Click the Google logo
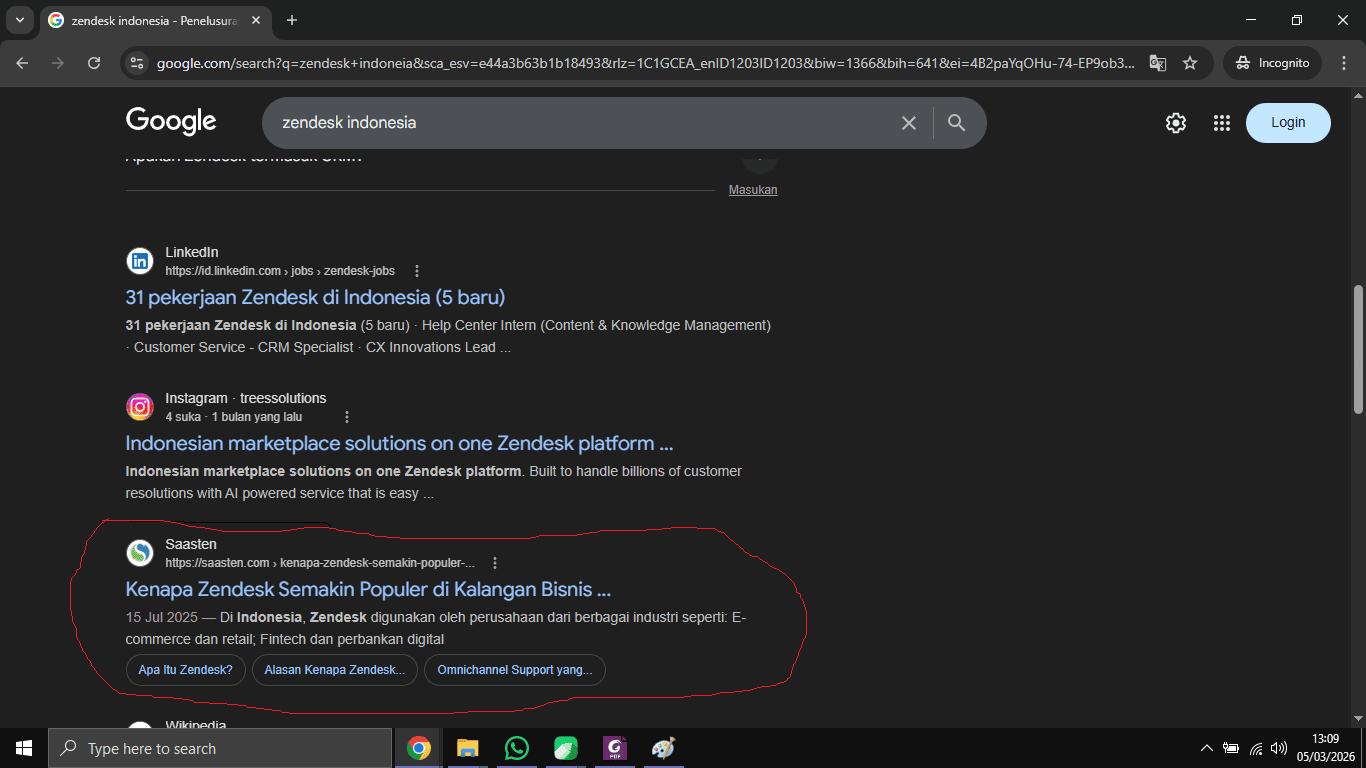Screen dimensions: 1366x768 click(x=171, y=122)
